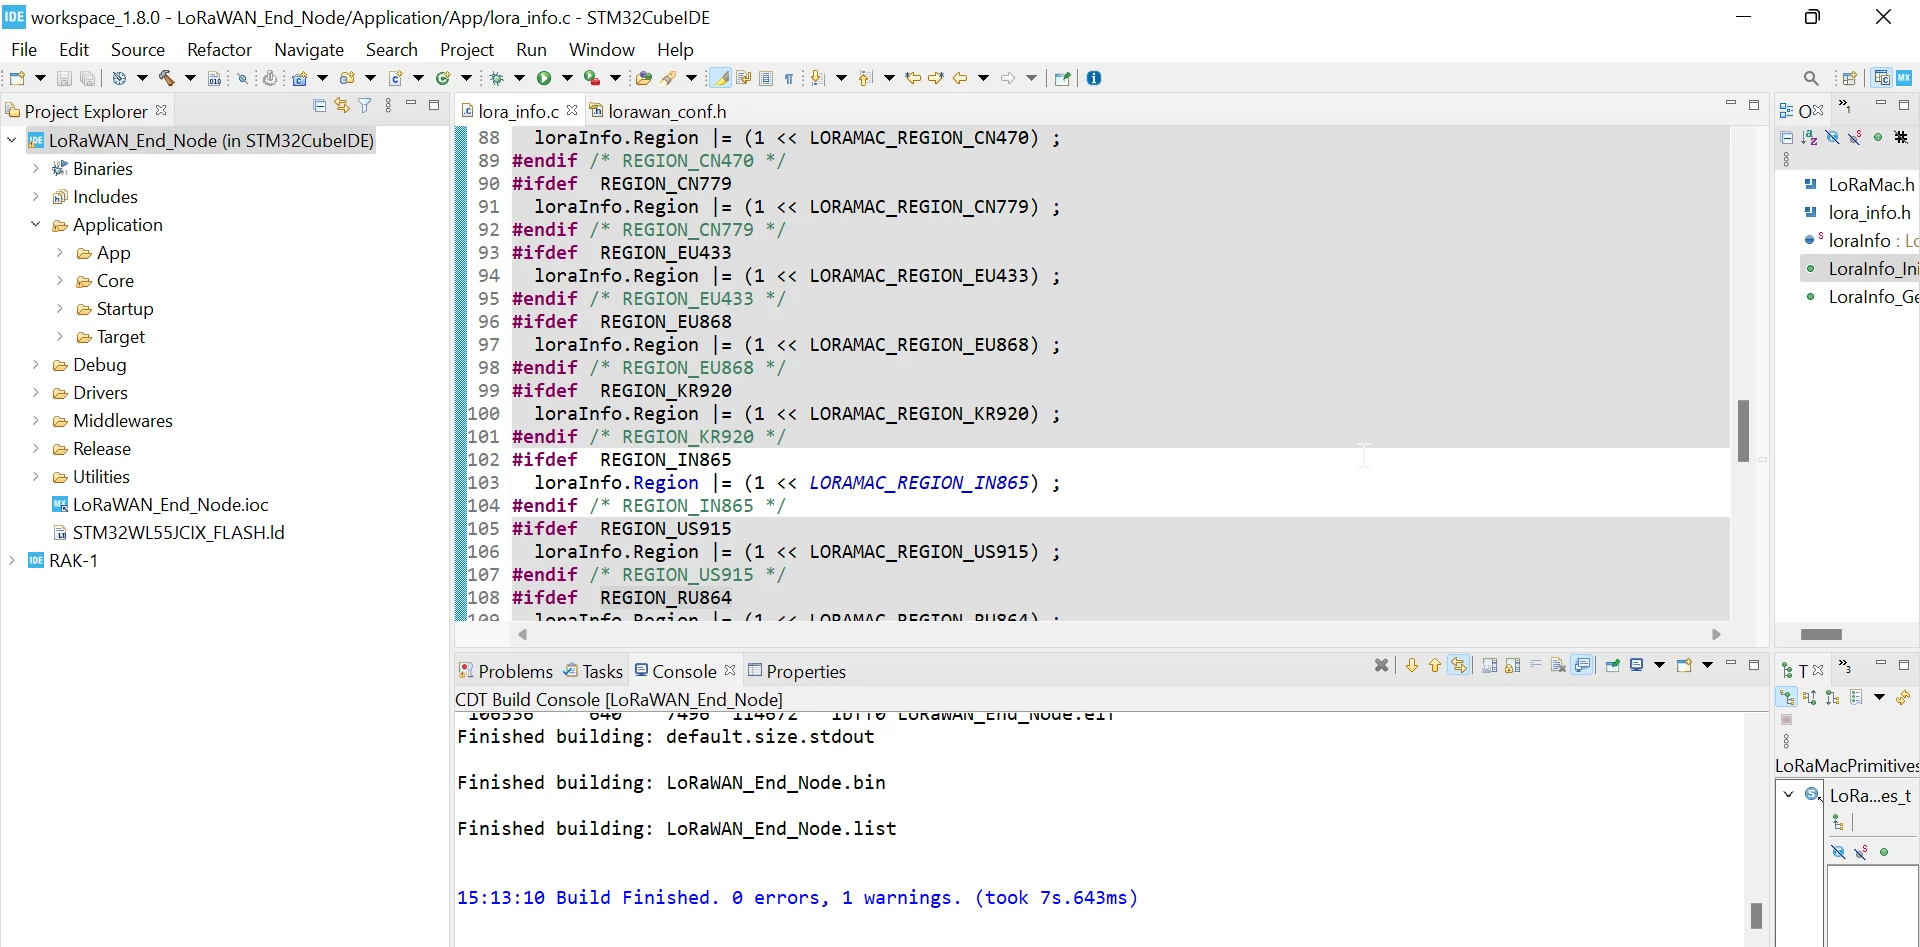Expand the RAK-1 project
This screenshot has height=947, width=1920.
[x=12, y=560]
